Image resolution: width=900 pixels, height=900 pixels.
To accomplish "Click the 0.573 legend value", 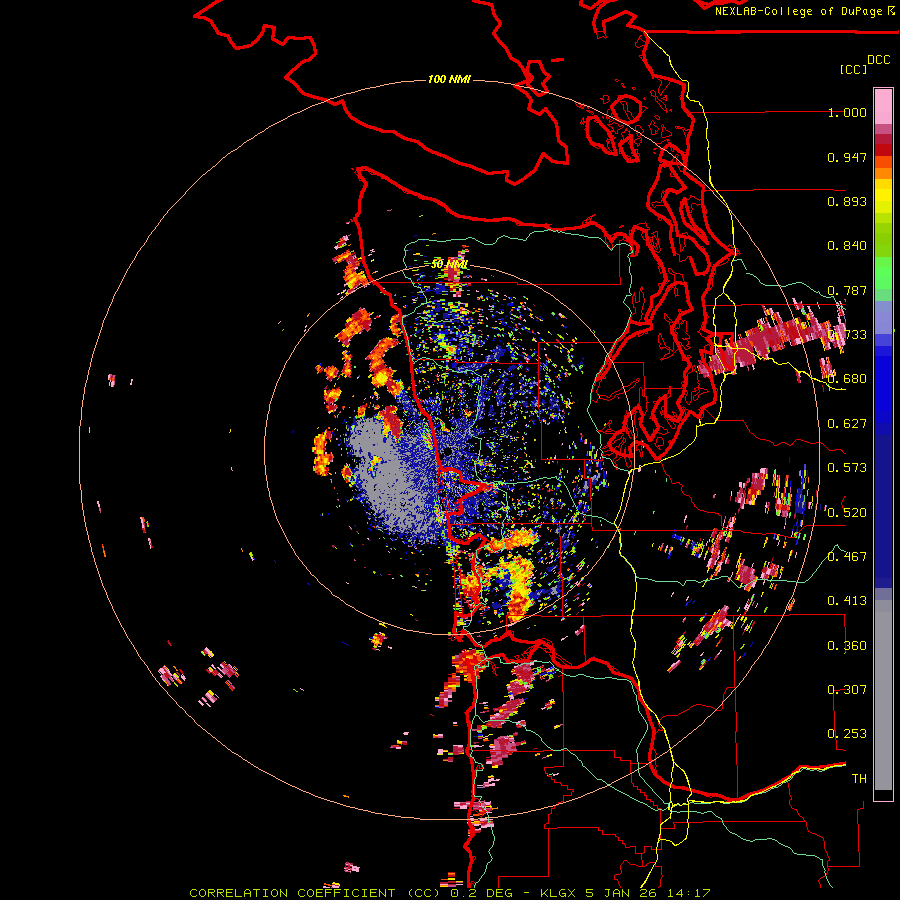I will (847, 468).
